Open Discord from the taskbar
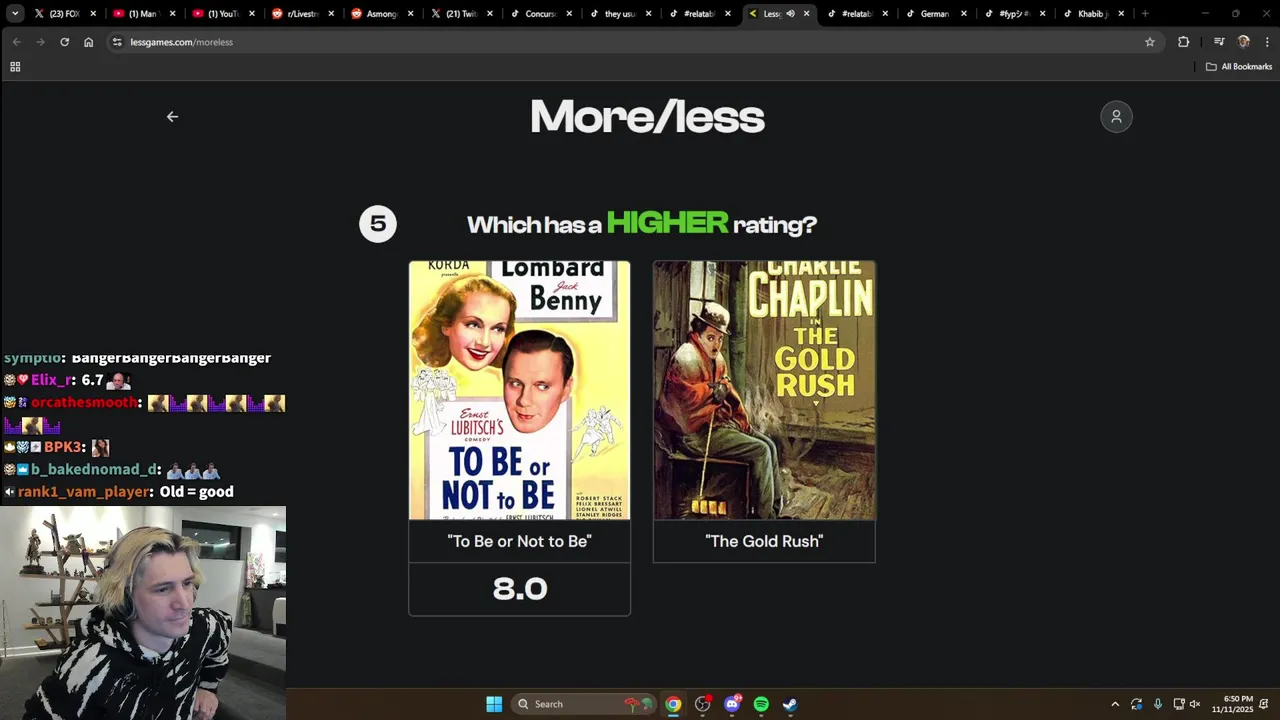Image resolution: width=1280 pixels, height=720 pixels. pyautogui.click(x=732, y=704)
